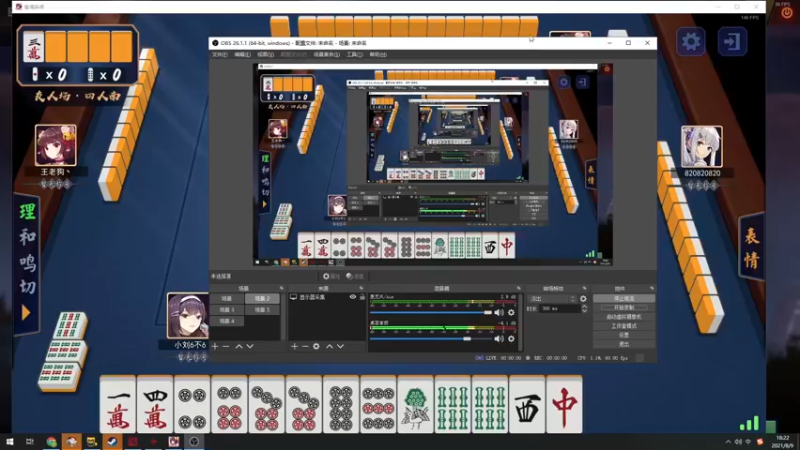Remove selected source with minus icon
Screen dimensions: 800x450
(305, 346)
